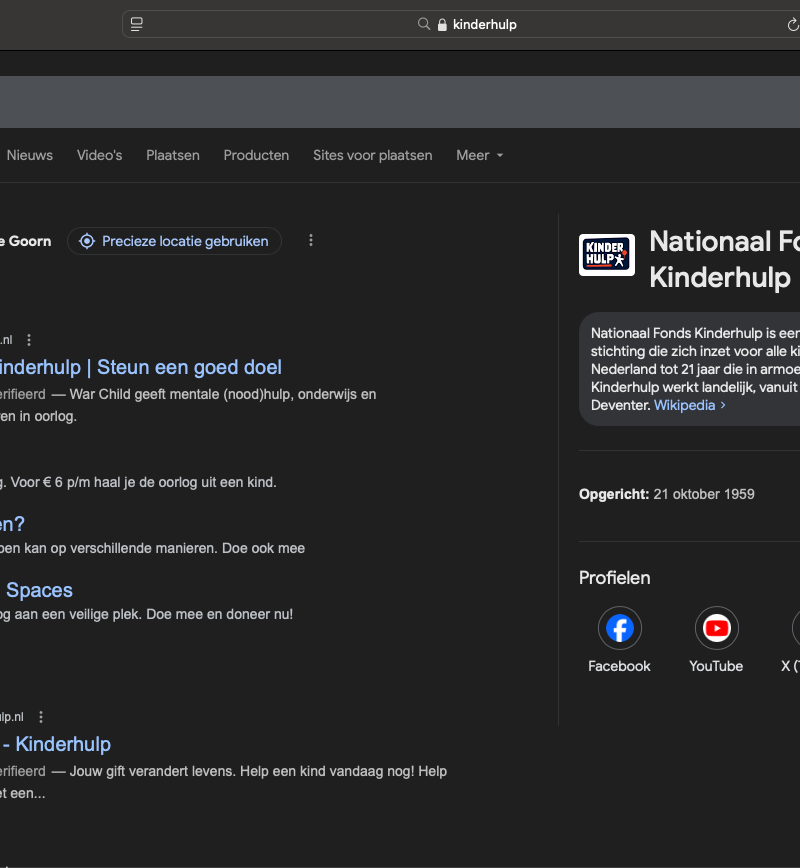Switch to the Video's tab
The width and height of the screenshot is (800, 868).
pyautogui.click(x=99, y=155)
